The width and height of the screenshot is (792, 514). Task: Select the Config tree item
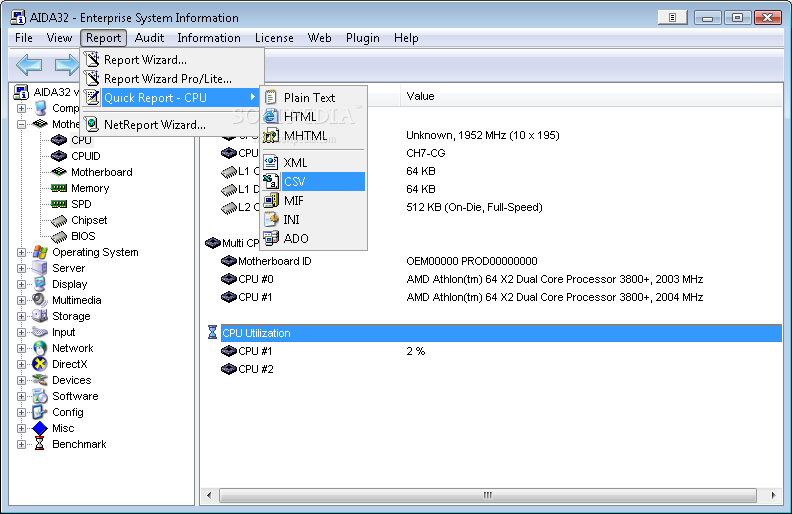(68, 412)
